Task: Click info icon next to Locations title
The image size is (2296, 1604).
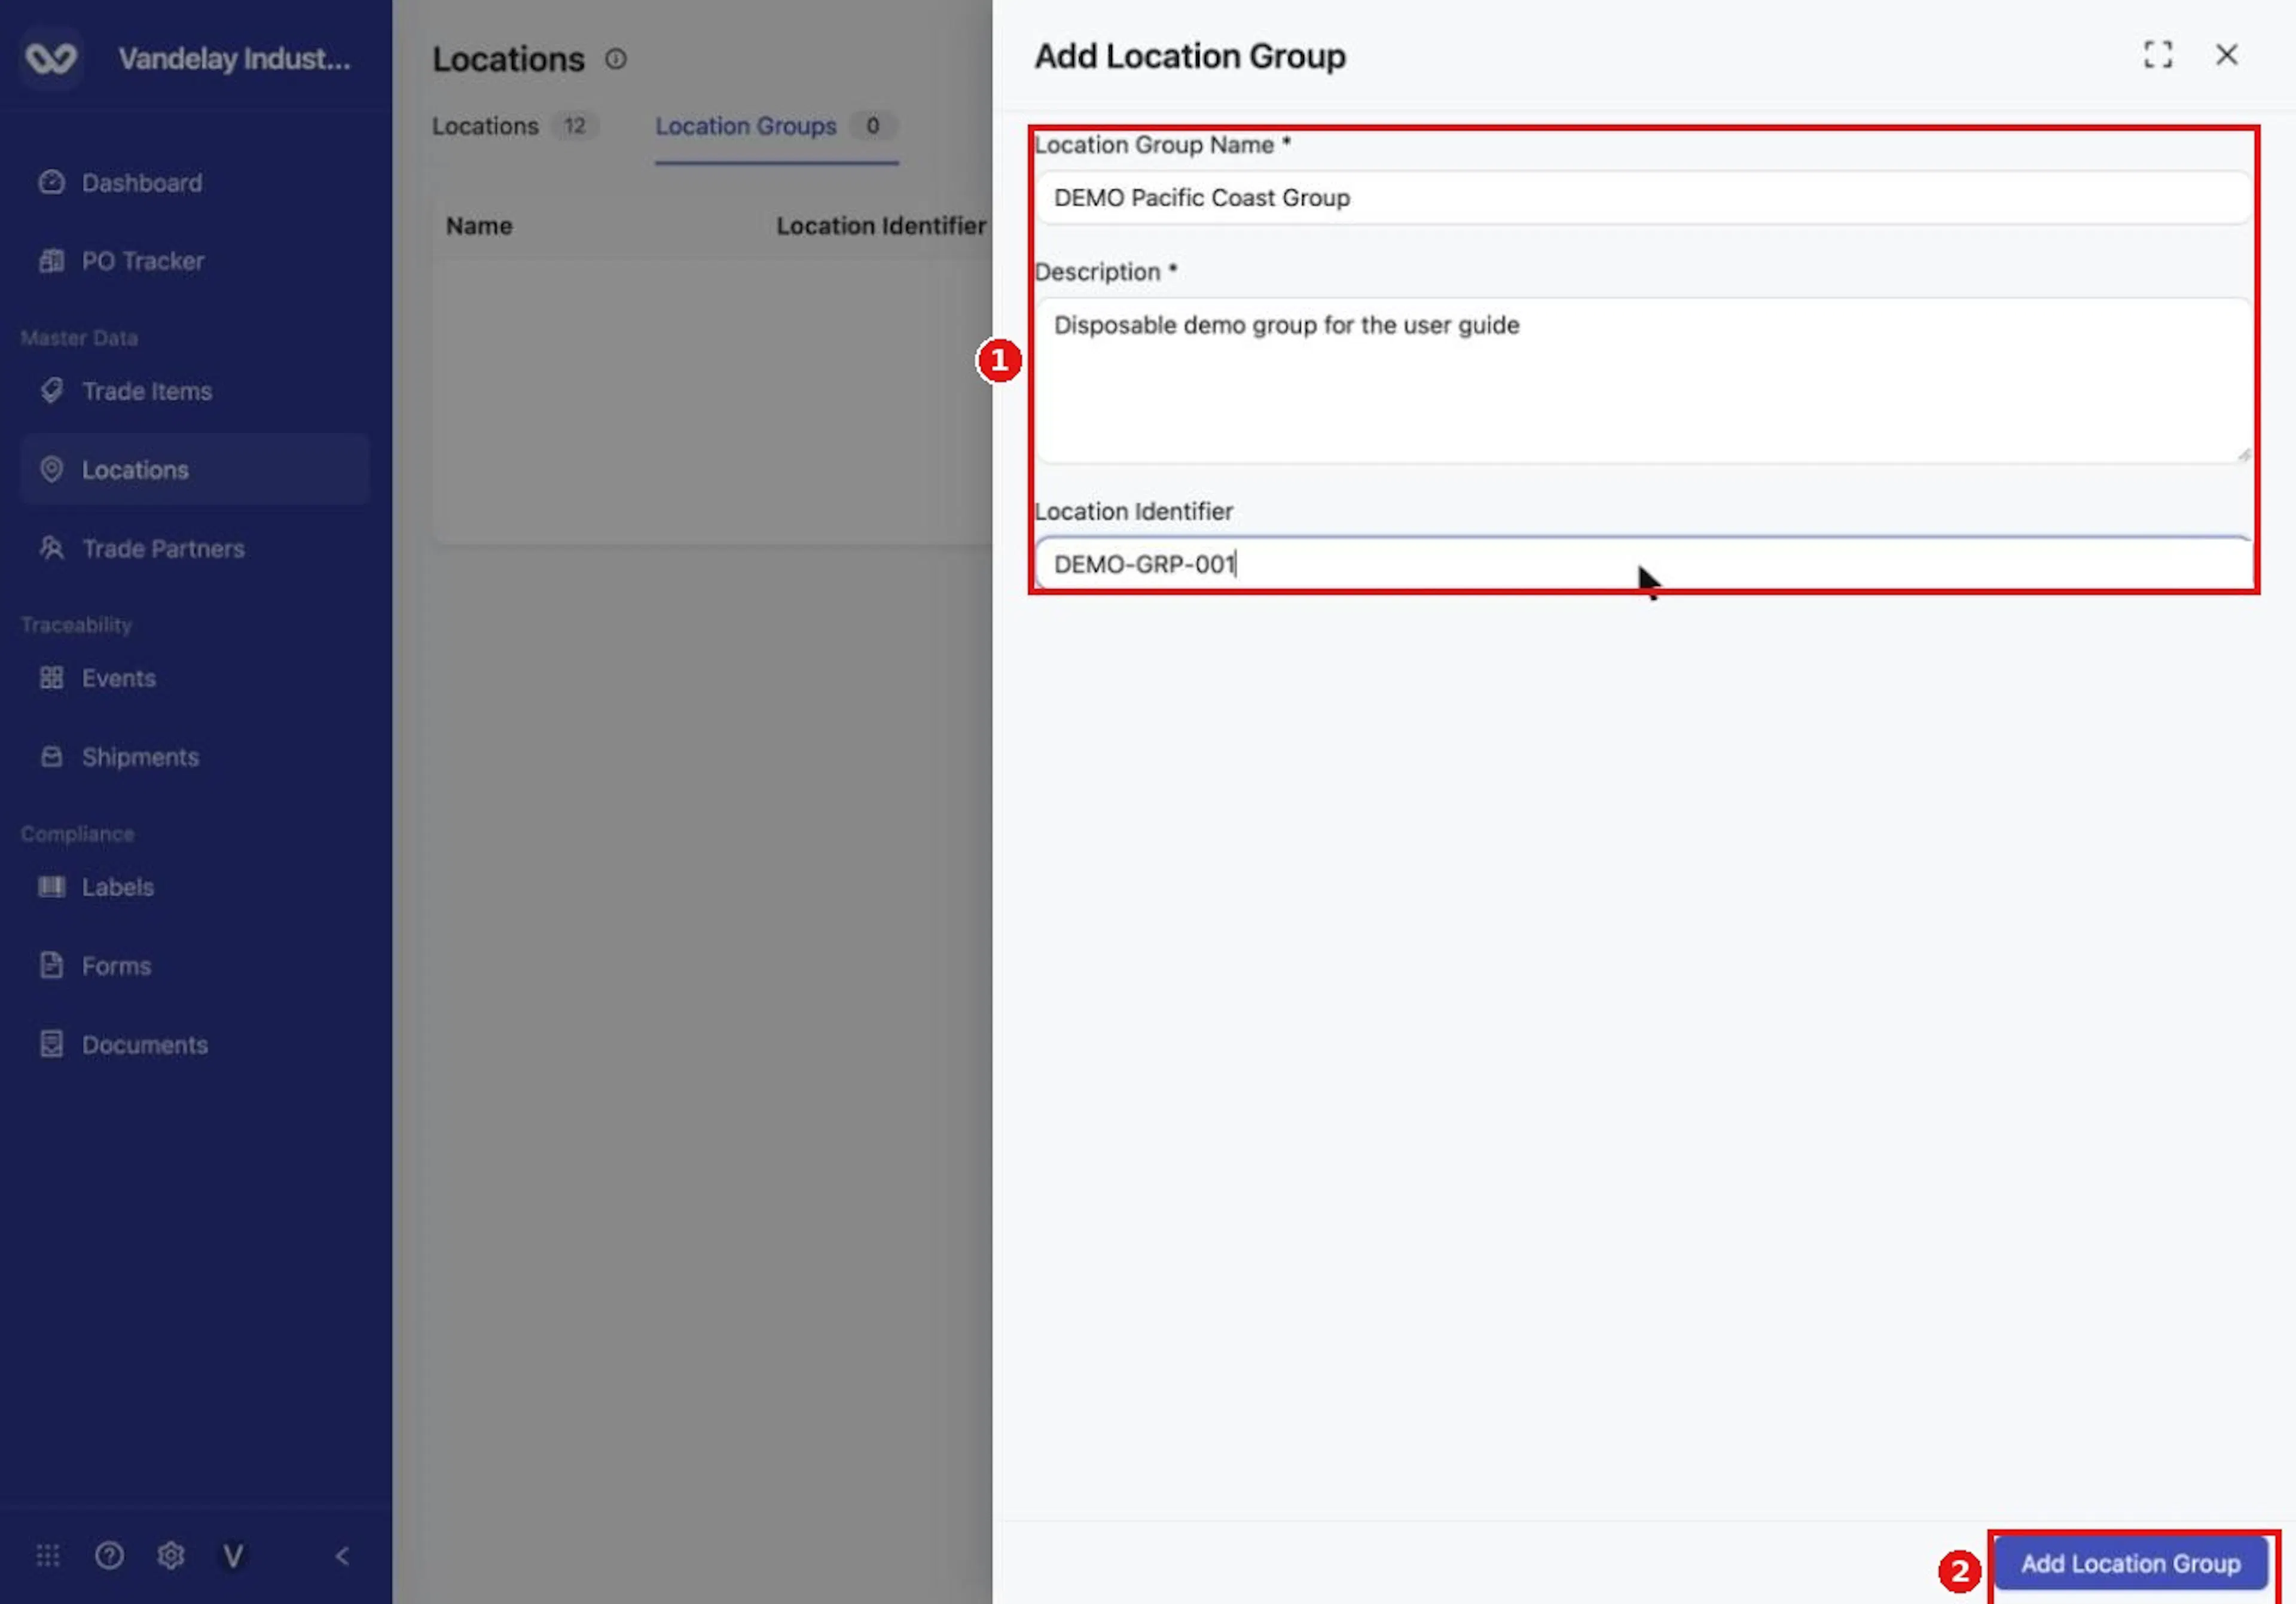Action: [615, 59]
